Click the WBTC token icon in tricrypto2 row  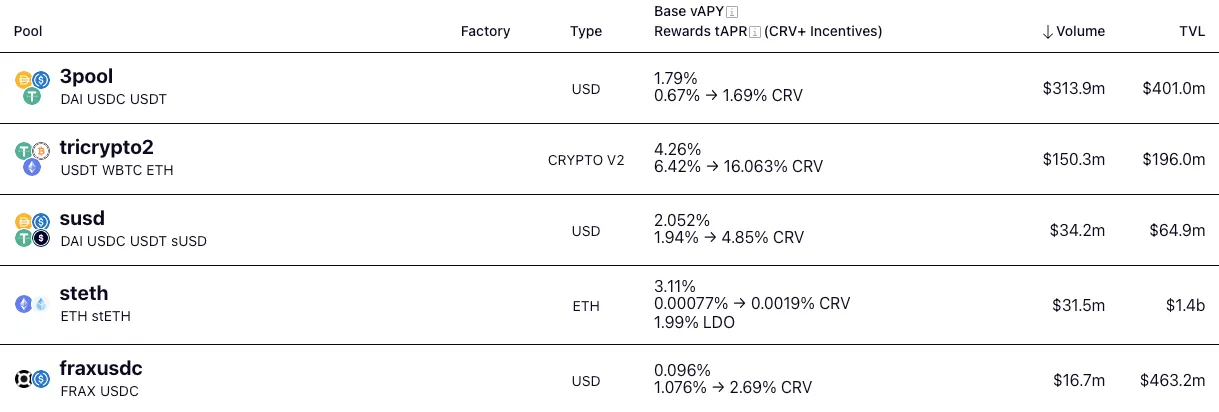41,151
